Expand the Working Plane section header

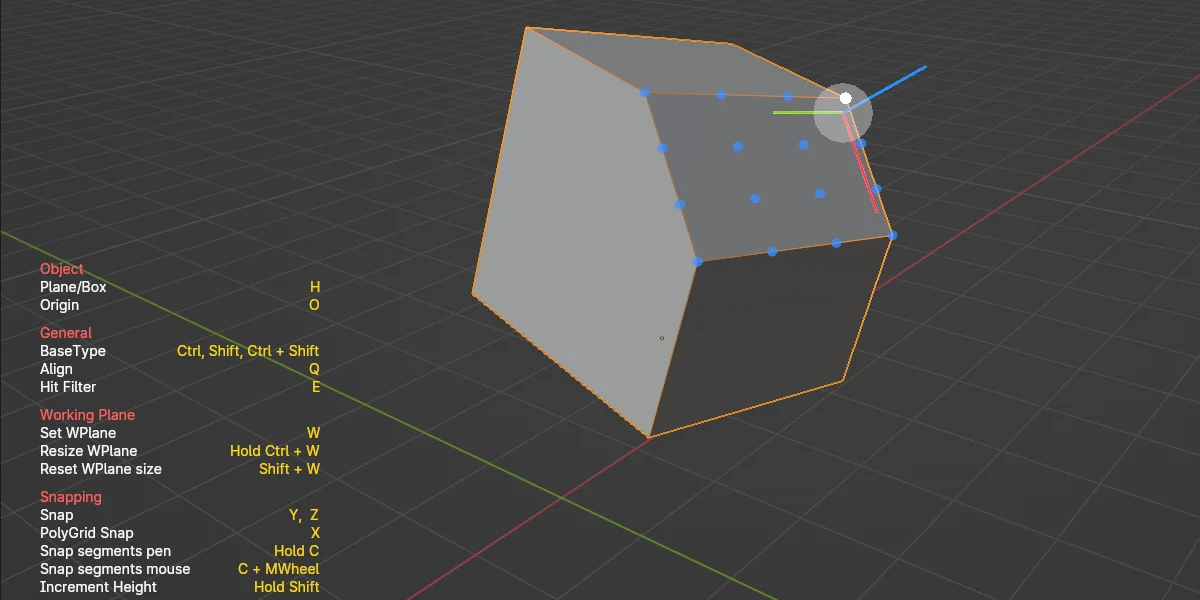pyautogui.click(x=87, y=414)
